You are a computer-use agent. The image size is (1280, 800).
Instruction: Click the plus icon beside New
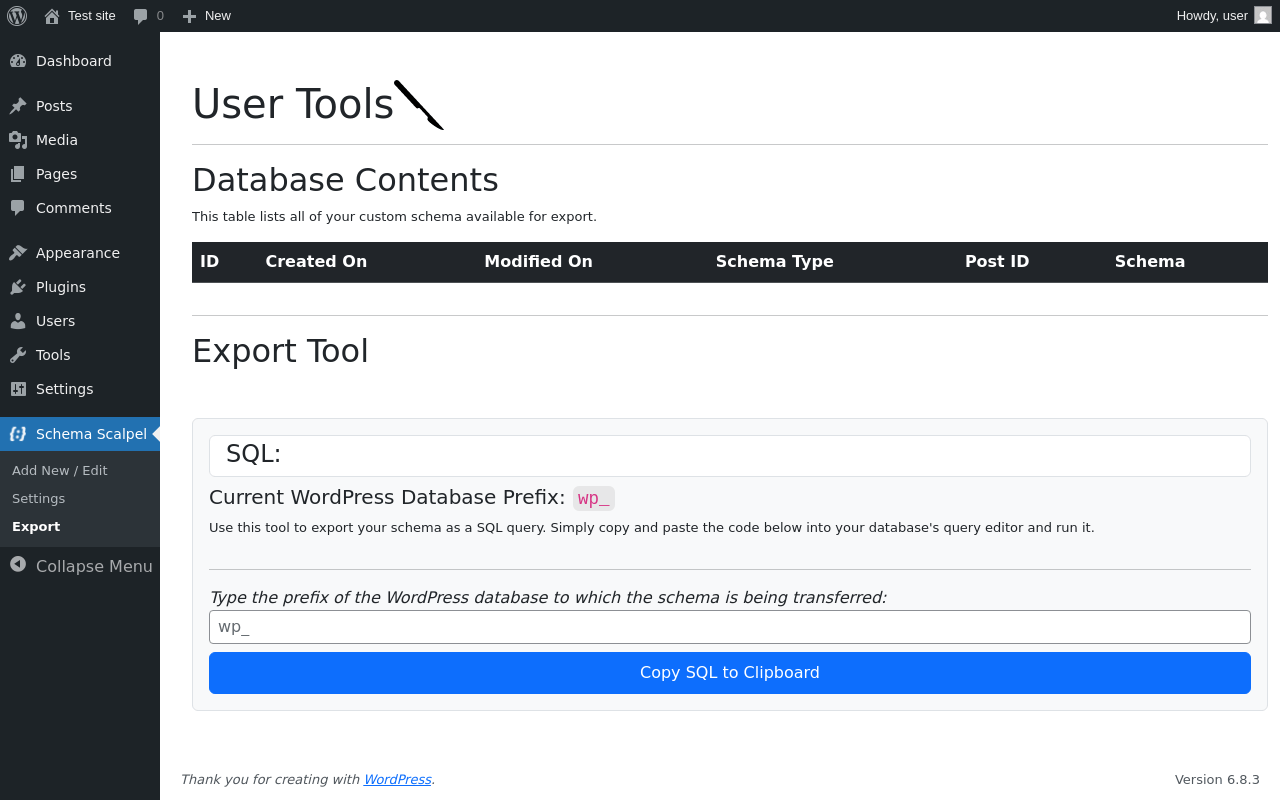pyautogui.click(x=189, y=16)
